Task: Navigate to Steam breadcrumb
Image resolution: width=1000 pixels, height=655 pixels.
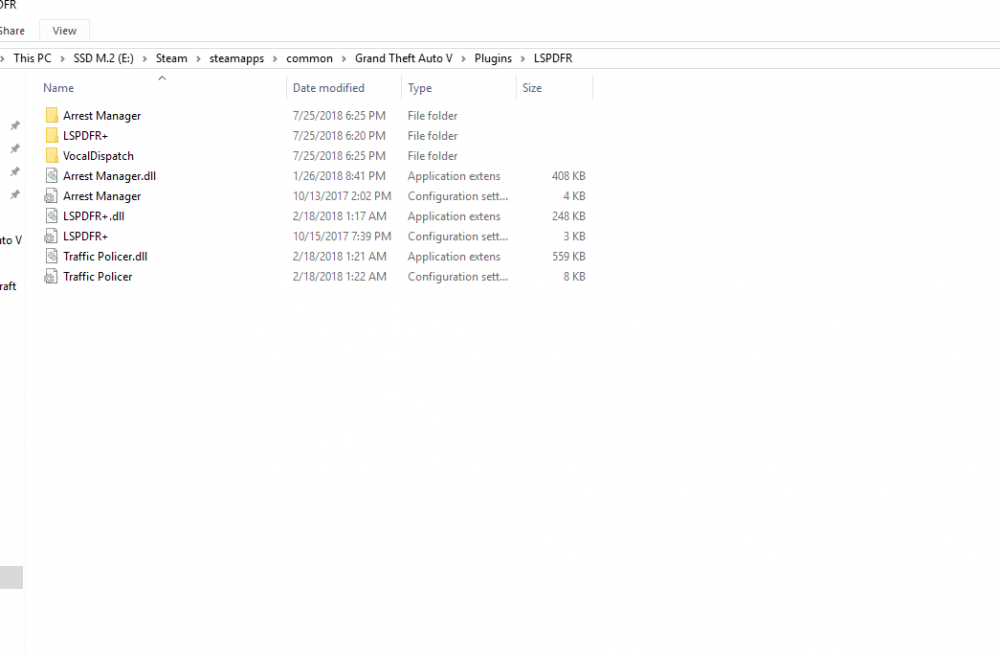Action: (x=172, y=58)
